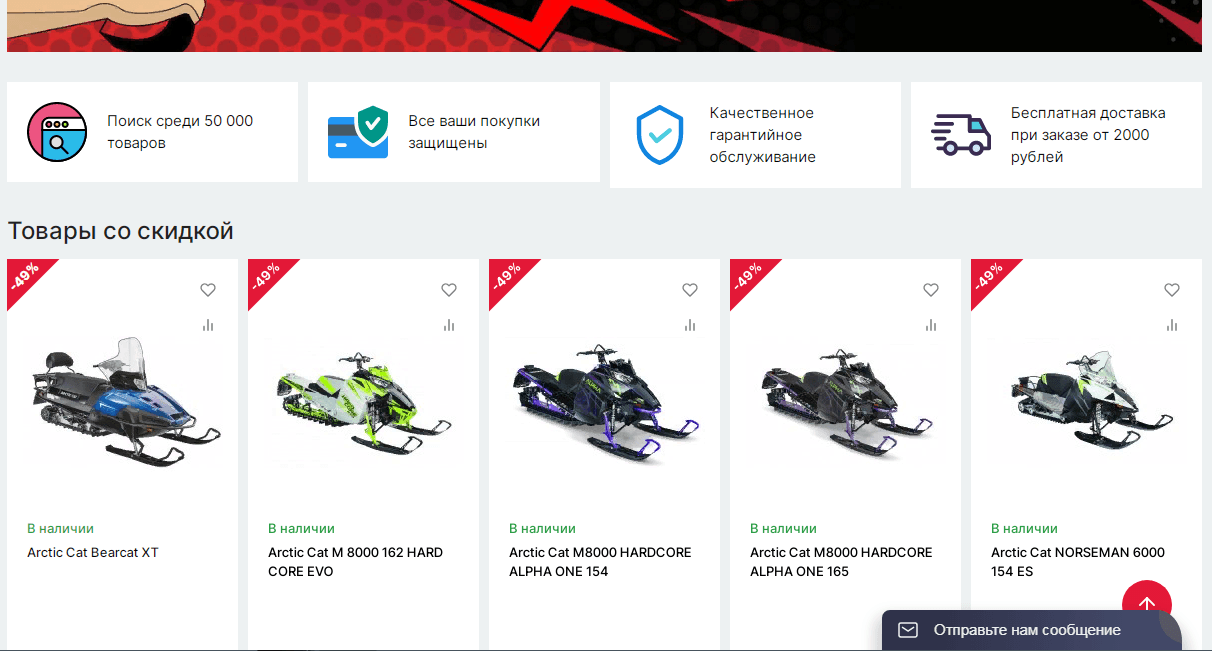Add M8000 HARDCORE ALPHA ONE 154 to comparison
Screen dimensions: 1212x651
(690, 325)
